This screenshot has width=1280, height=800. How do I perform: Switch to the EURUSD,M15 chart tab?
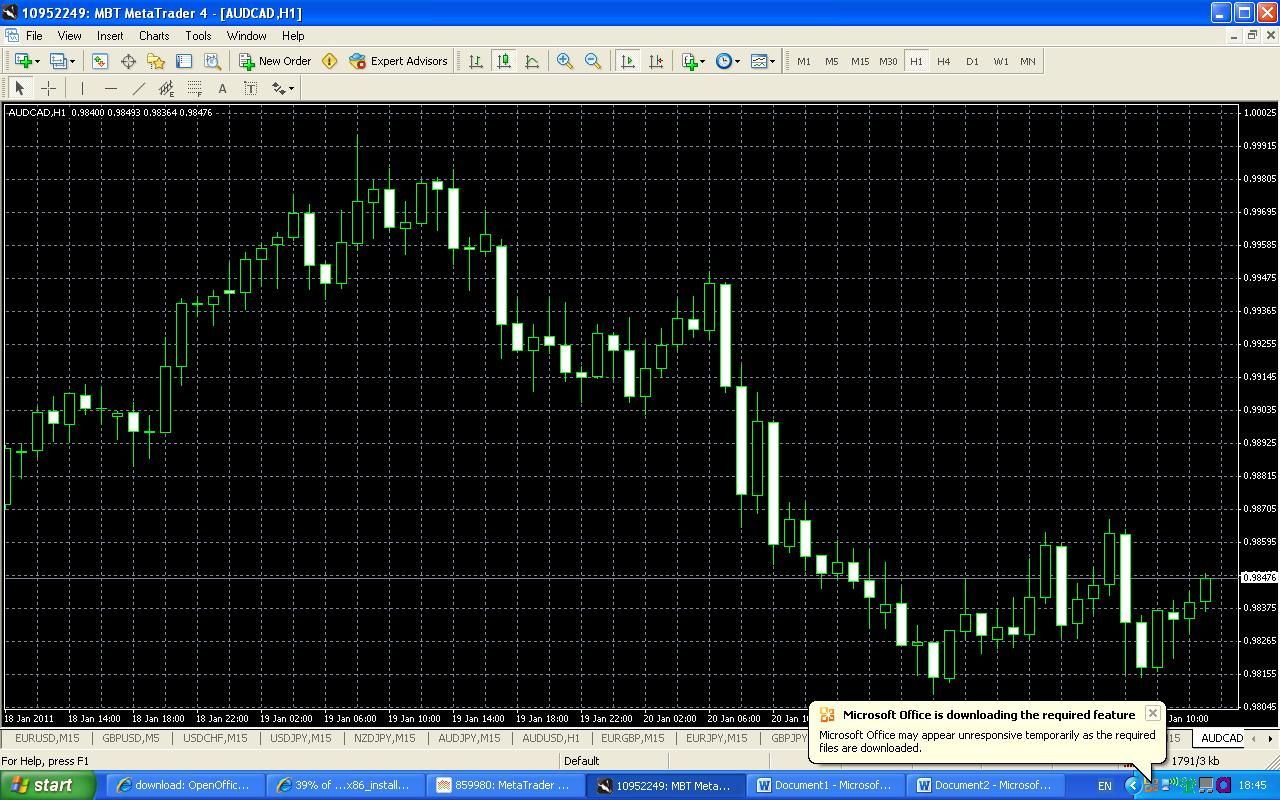(47, 738)
